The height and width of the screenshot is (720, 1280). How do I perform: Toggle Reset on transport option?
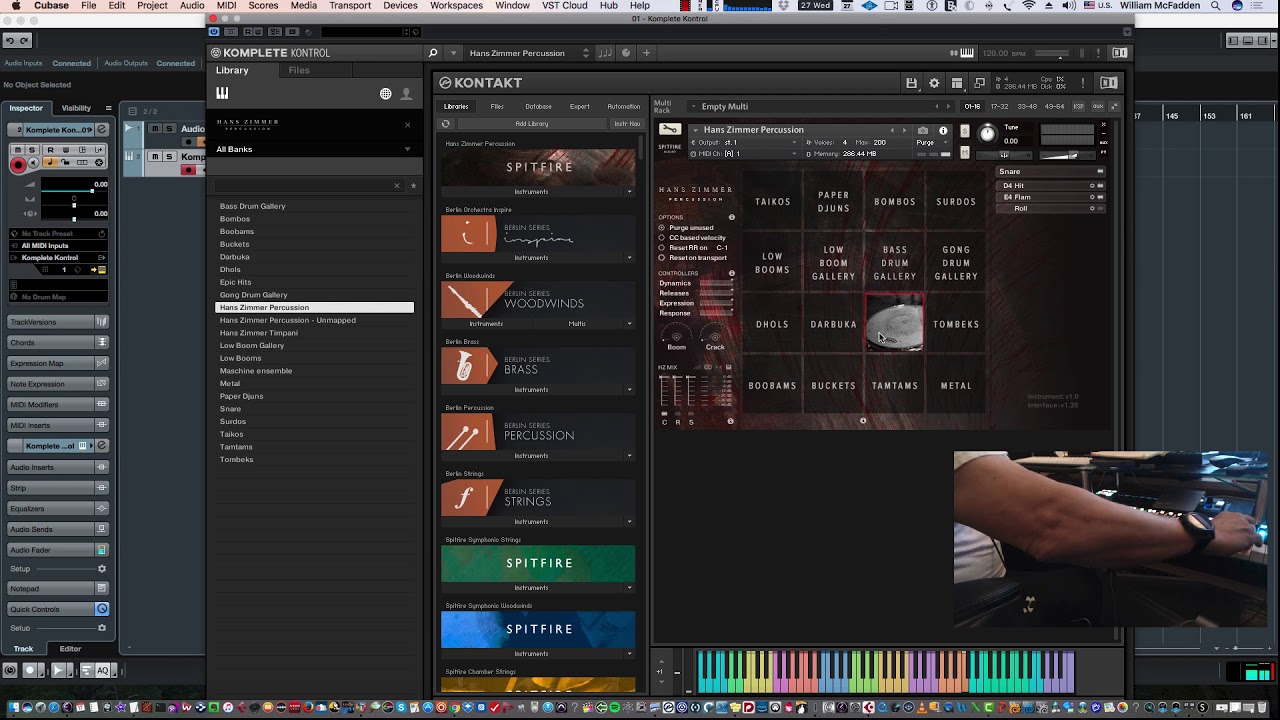pos(661,258)
